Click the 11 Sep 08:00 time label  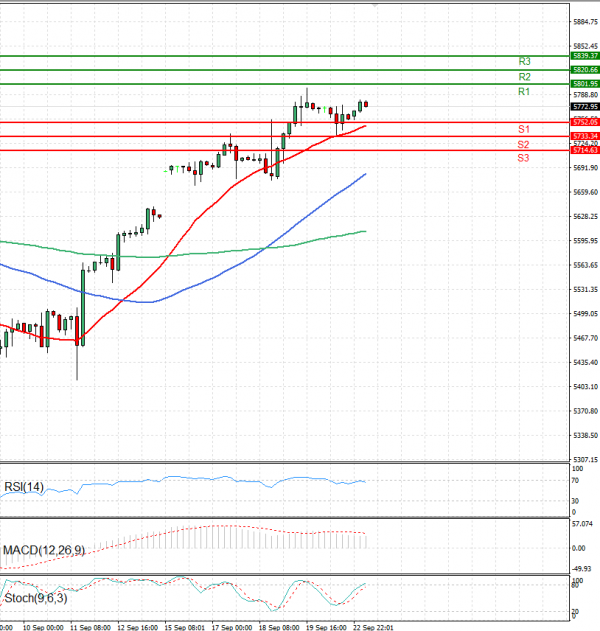(x=91, y=627)
